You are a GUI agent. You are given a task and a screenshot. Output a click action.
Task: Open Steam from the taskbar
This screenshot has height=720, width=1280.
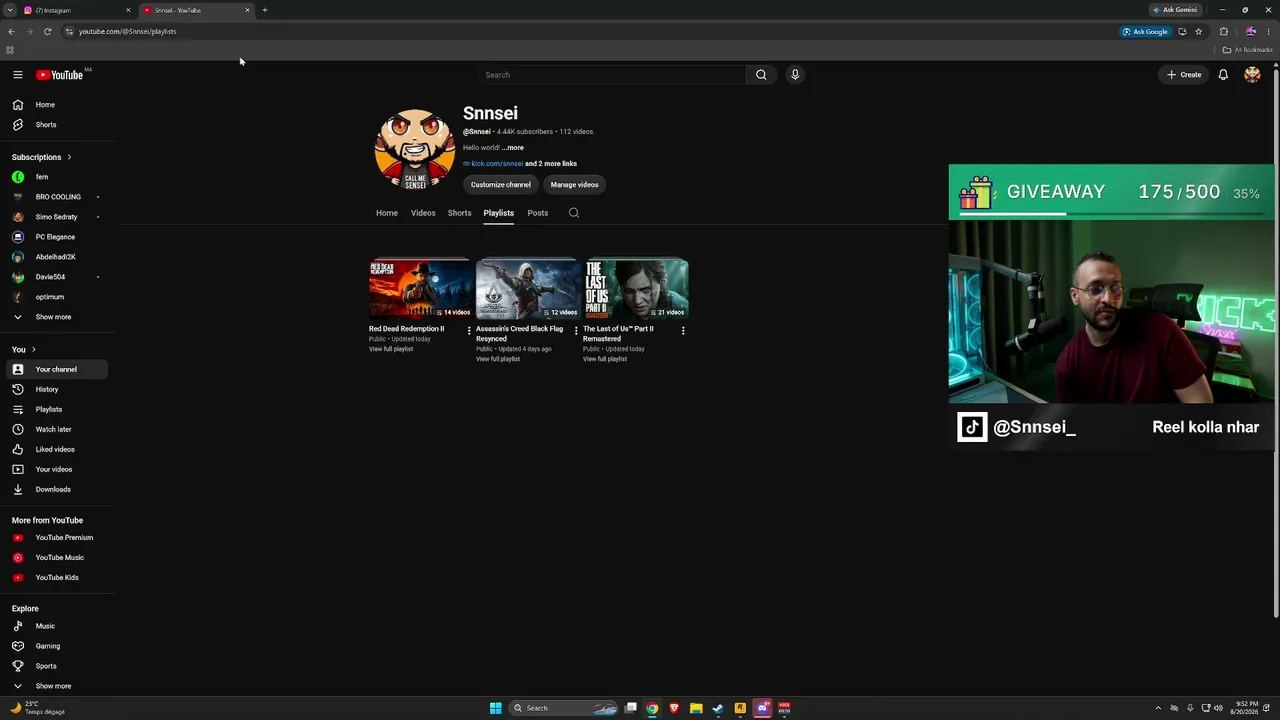[x=718, y=708]
